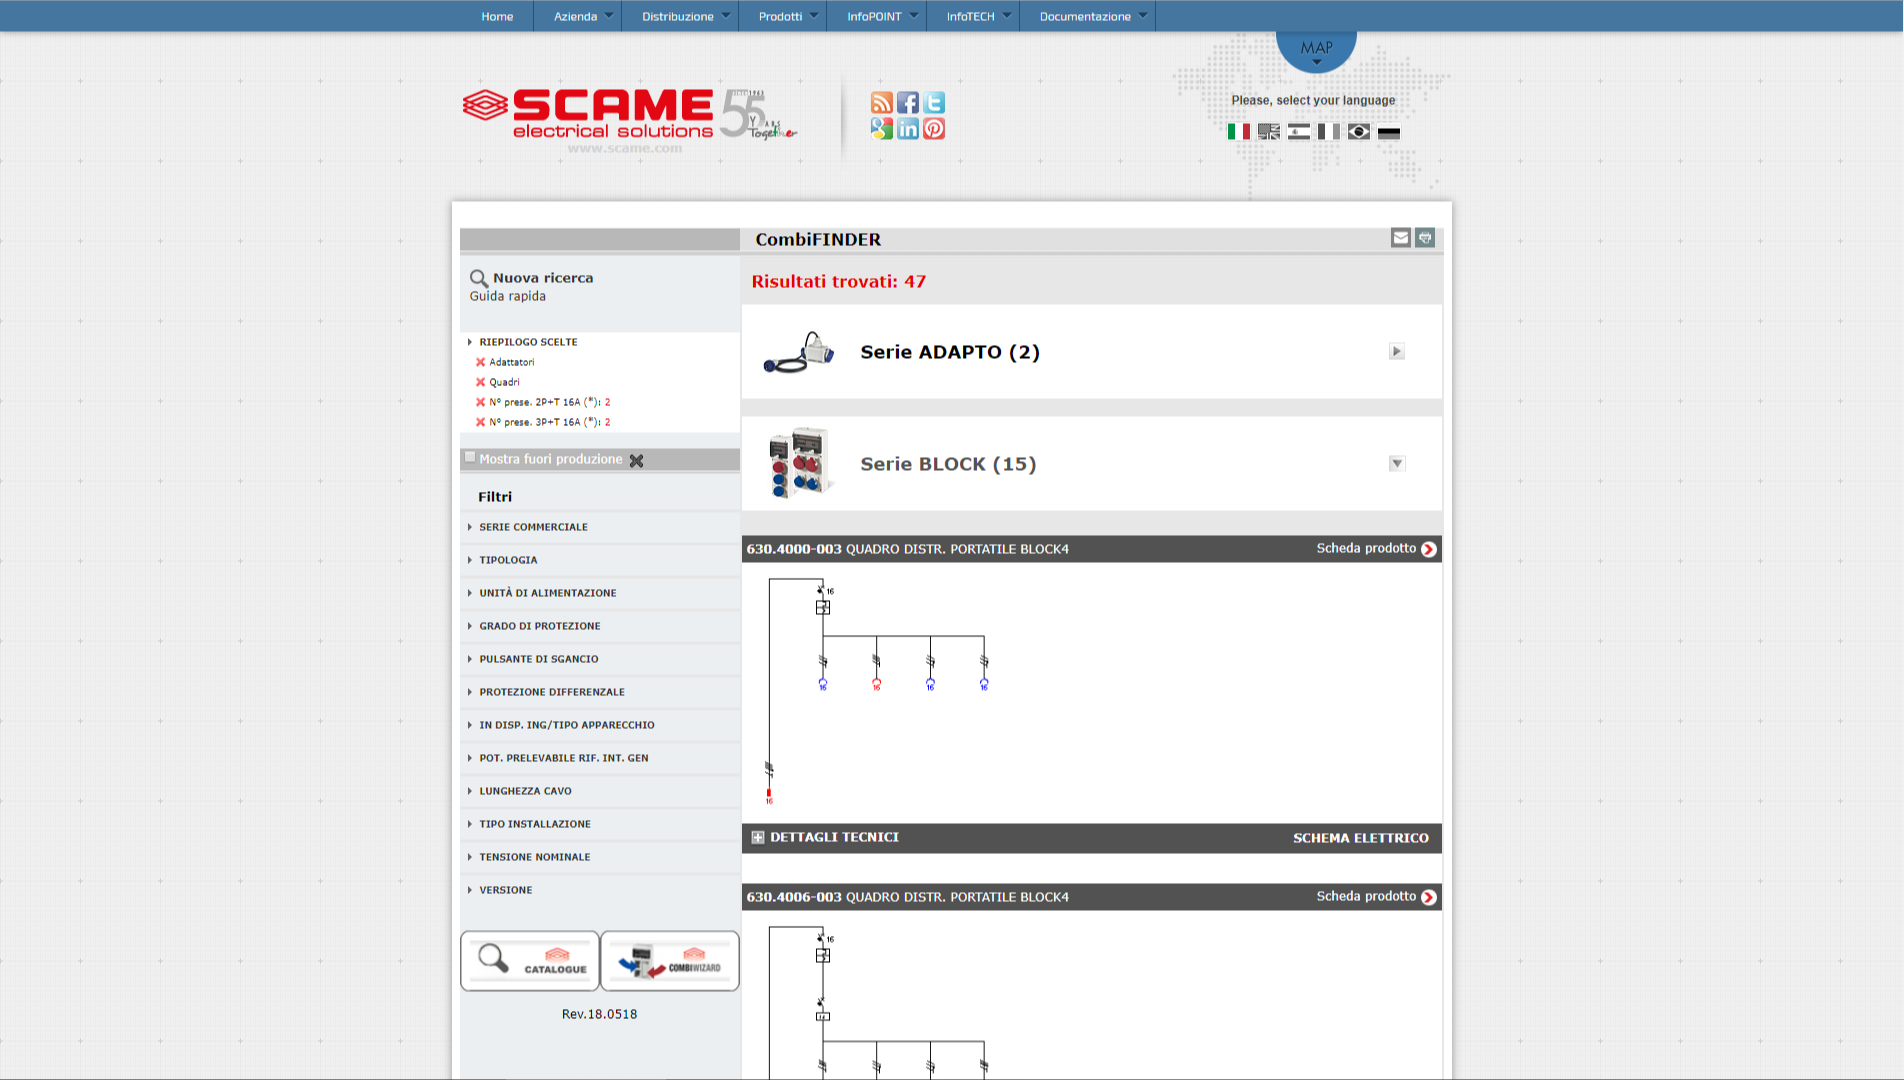
Task: Expand PROTEZIONE DIFFERENZIALE filter
Action: coord(551,692)
